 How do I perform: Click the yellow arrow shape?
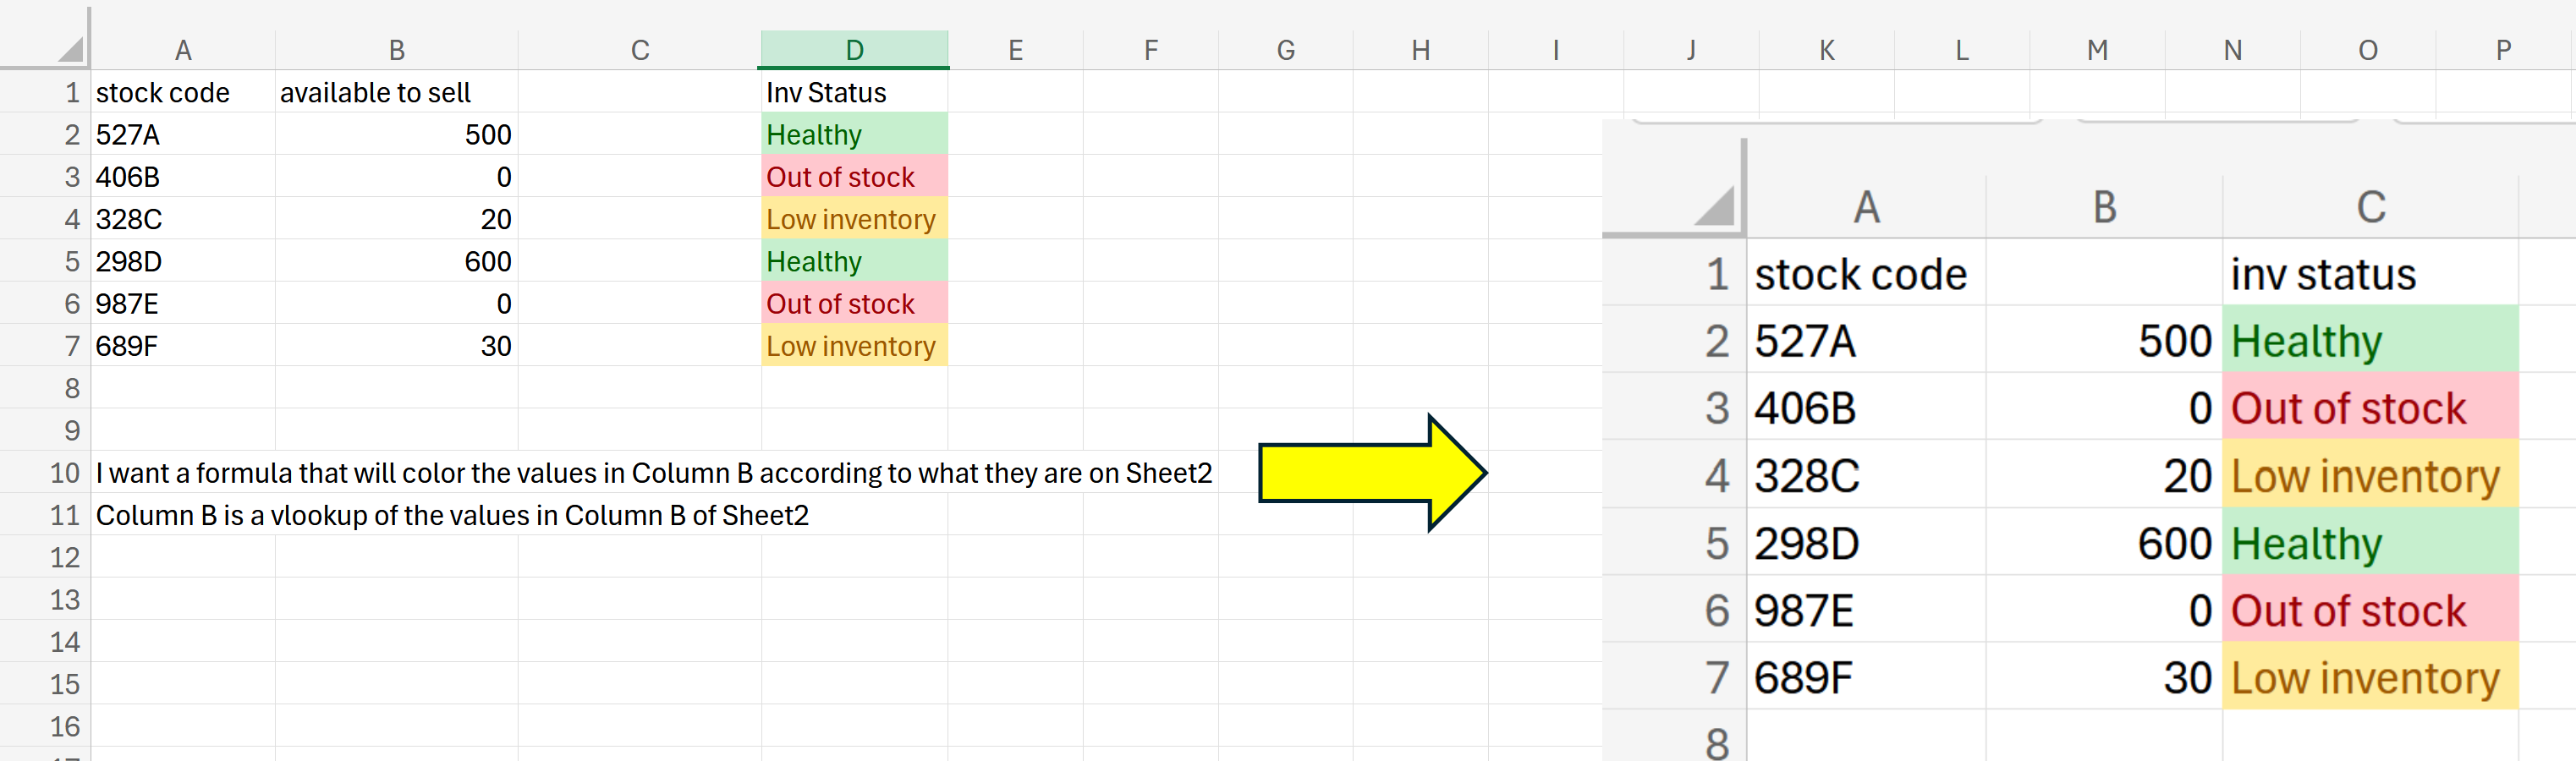1372,473
